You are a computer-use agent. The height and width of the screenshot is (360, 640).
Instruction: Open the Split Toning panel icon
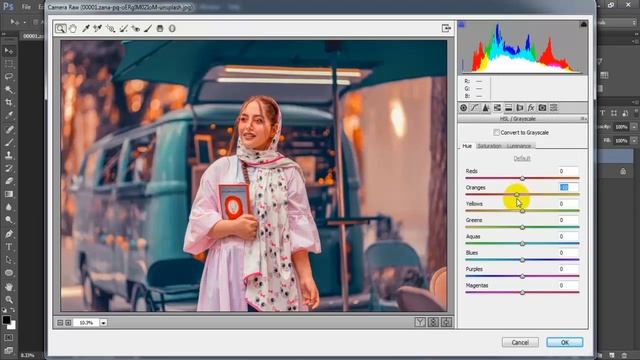pos(509,108)
